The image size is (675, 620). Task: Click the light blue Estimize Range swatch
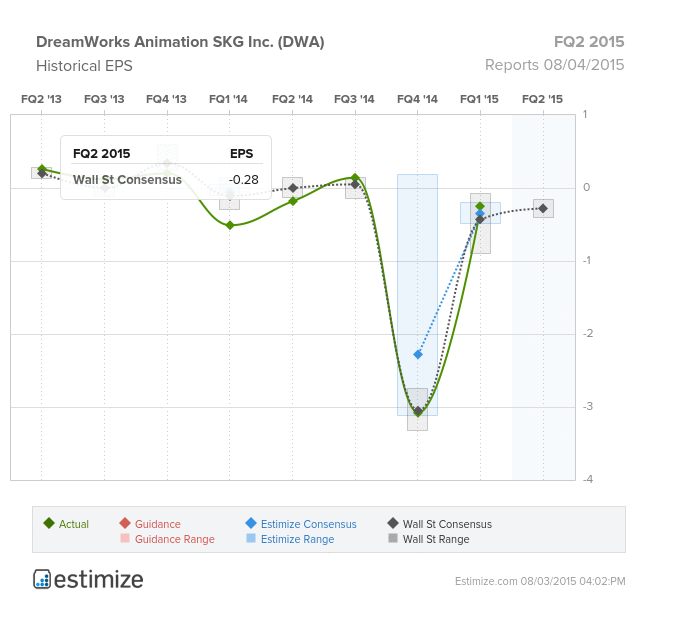coord(251,538)
